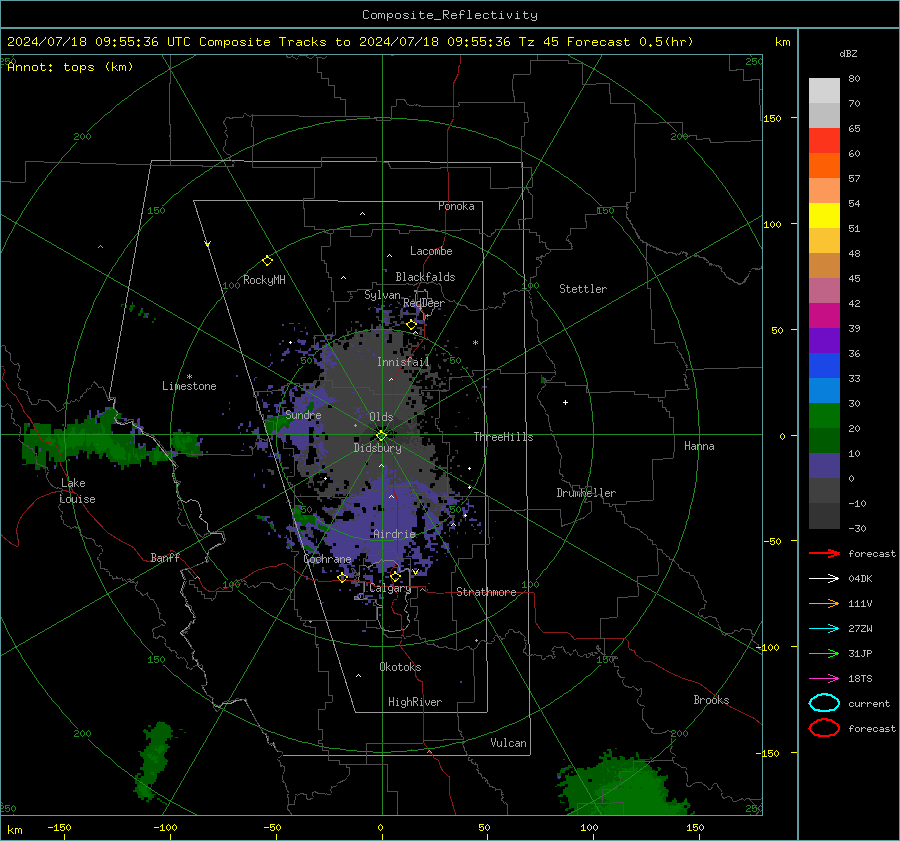This screenshot has width=900, height=841.
Task: Click the Okotoks city label
Action: (400, 667)
